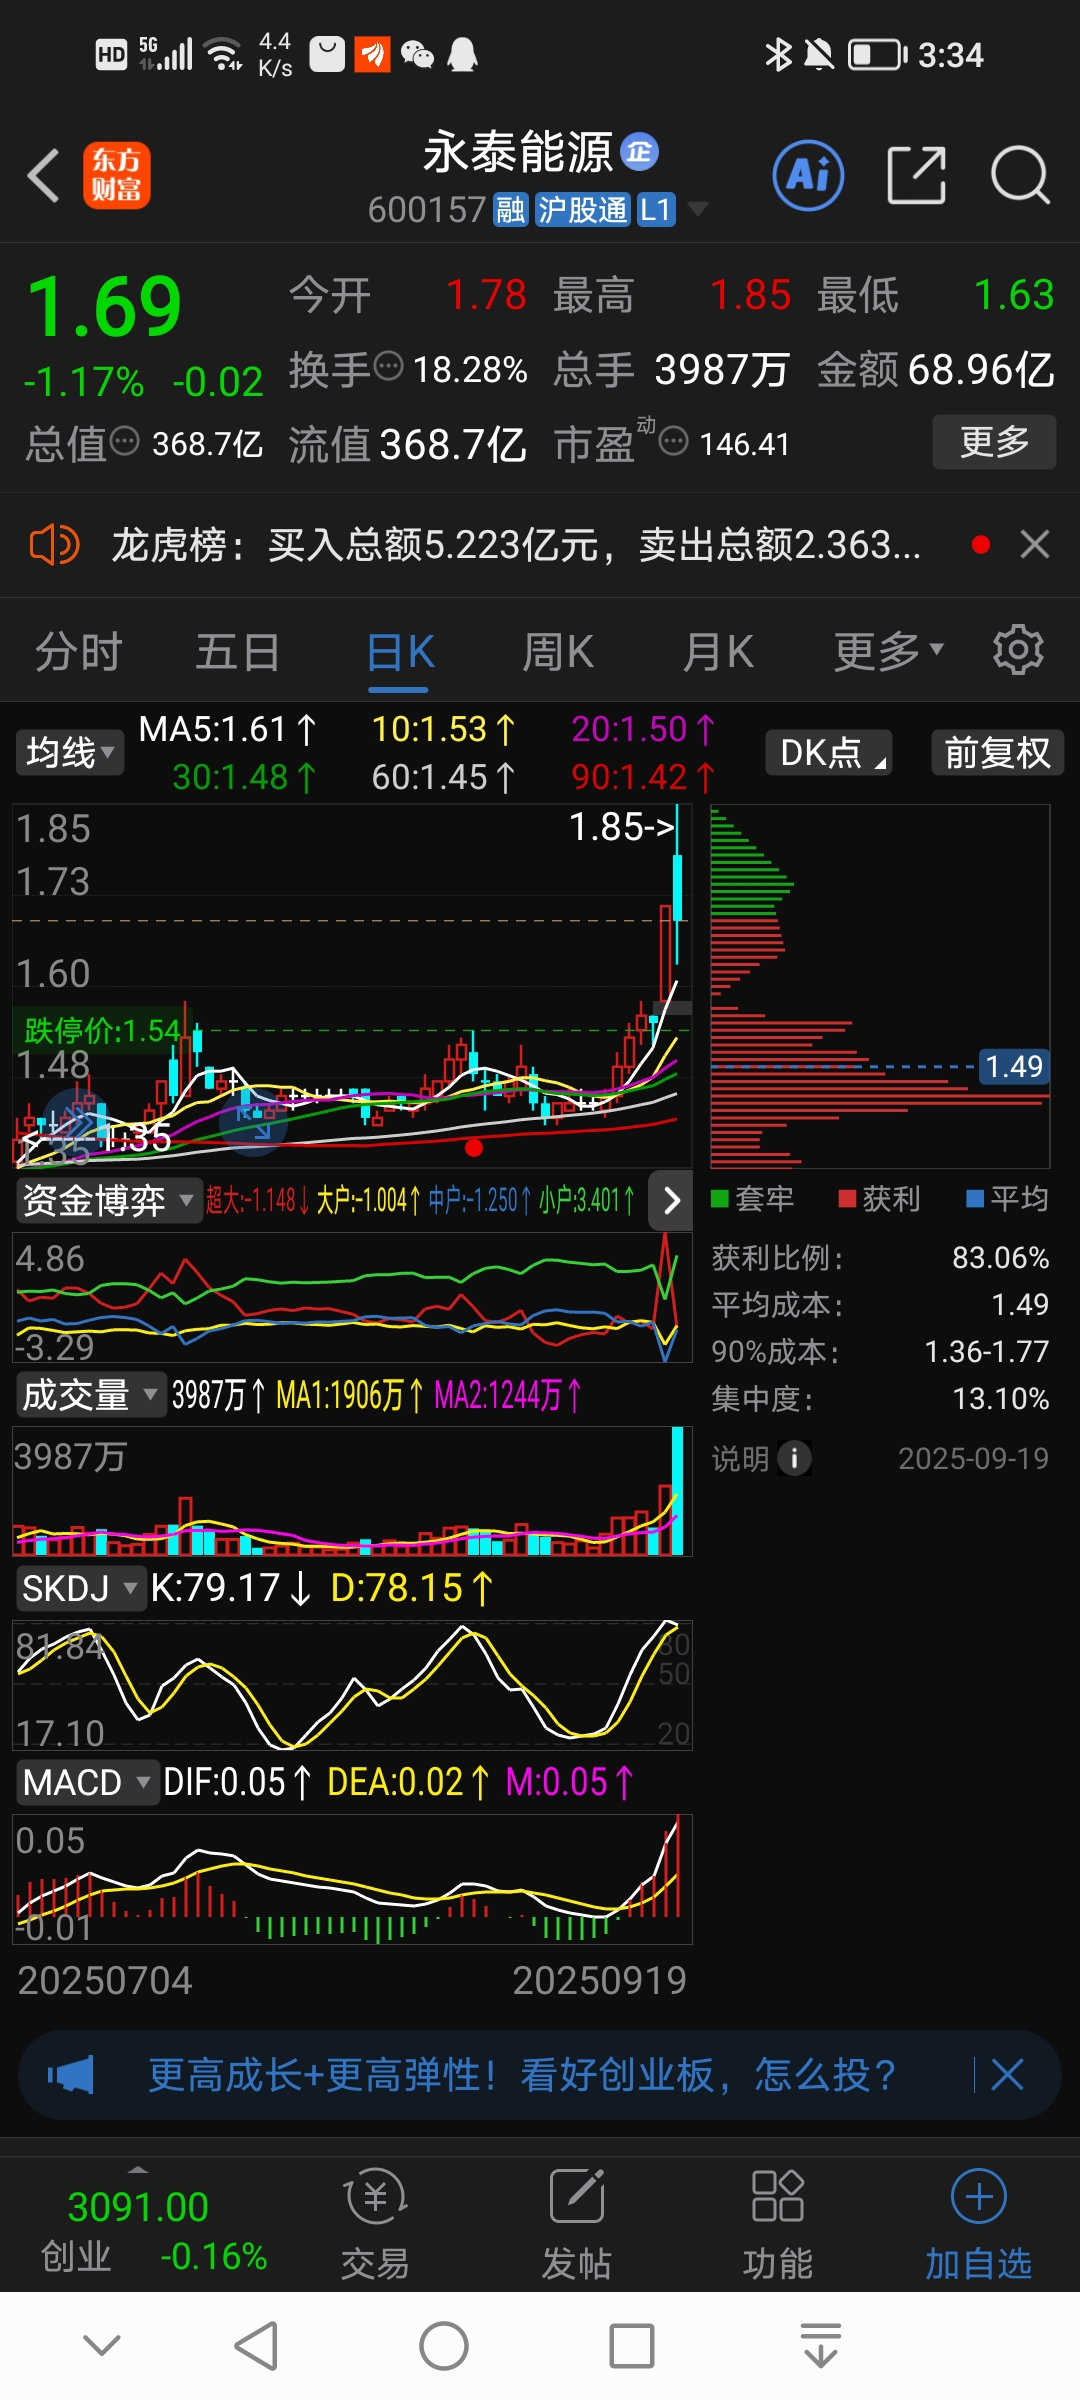The height and width of the screenshot is (2400, 1080).
Task: Tap the megaphone promo icon
Action: [x=71, y=2075]
